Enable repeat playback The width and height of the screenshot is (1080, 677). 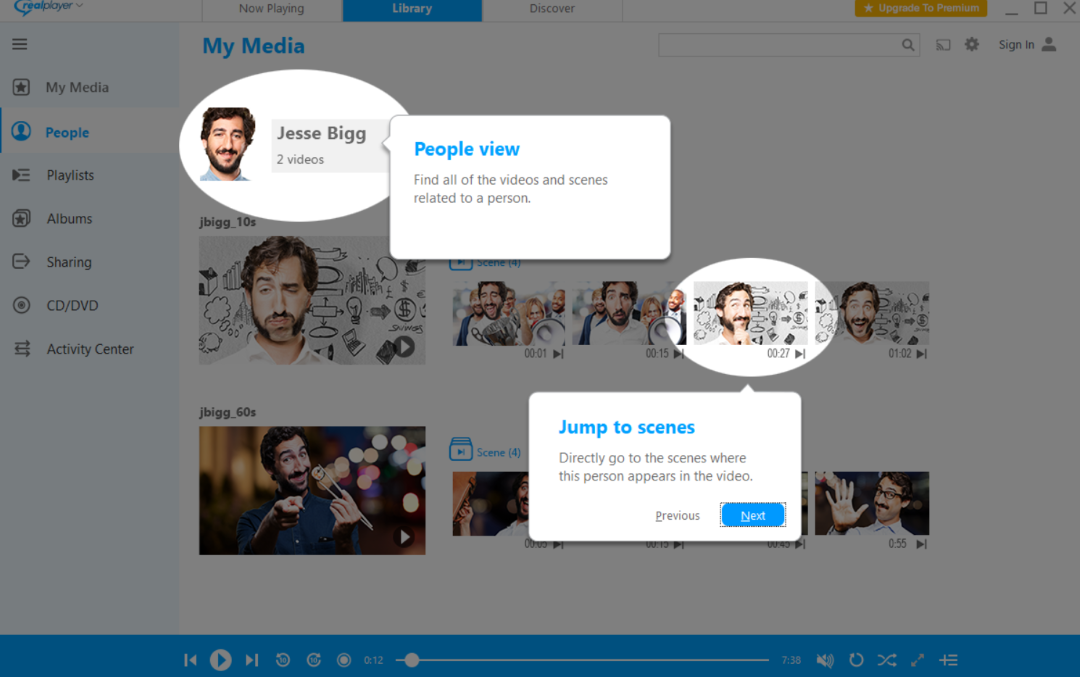(x=855, y=660)
